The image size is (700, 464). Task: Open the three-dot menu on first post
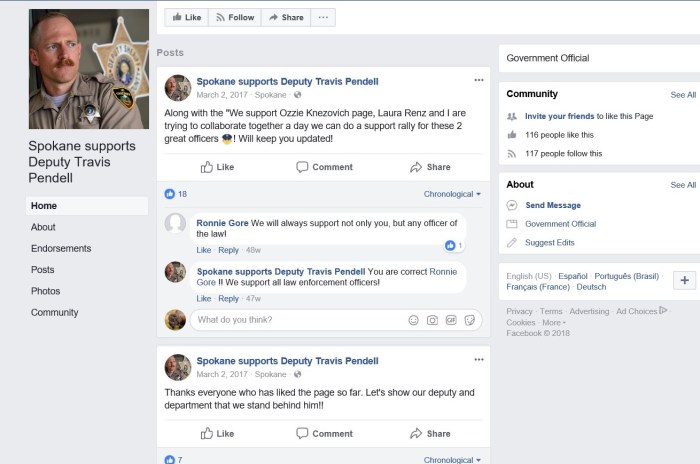point(479,80)
